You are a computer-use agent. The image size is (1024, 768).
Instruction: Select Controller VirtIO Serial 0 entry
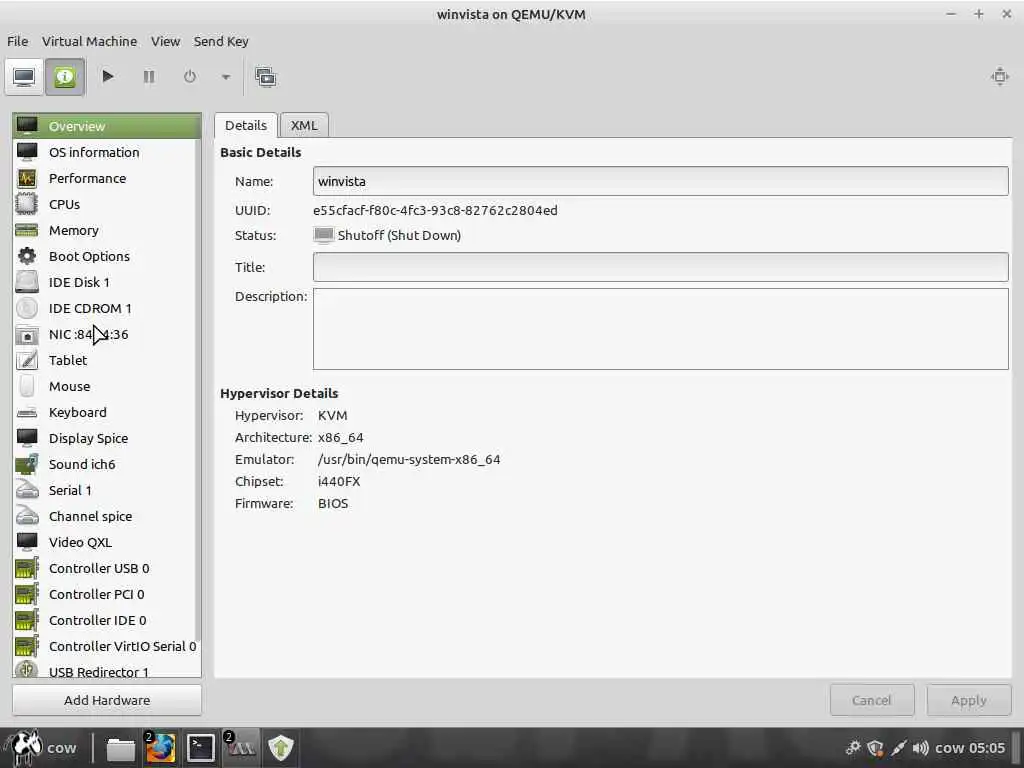click(x=106, y=647)
